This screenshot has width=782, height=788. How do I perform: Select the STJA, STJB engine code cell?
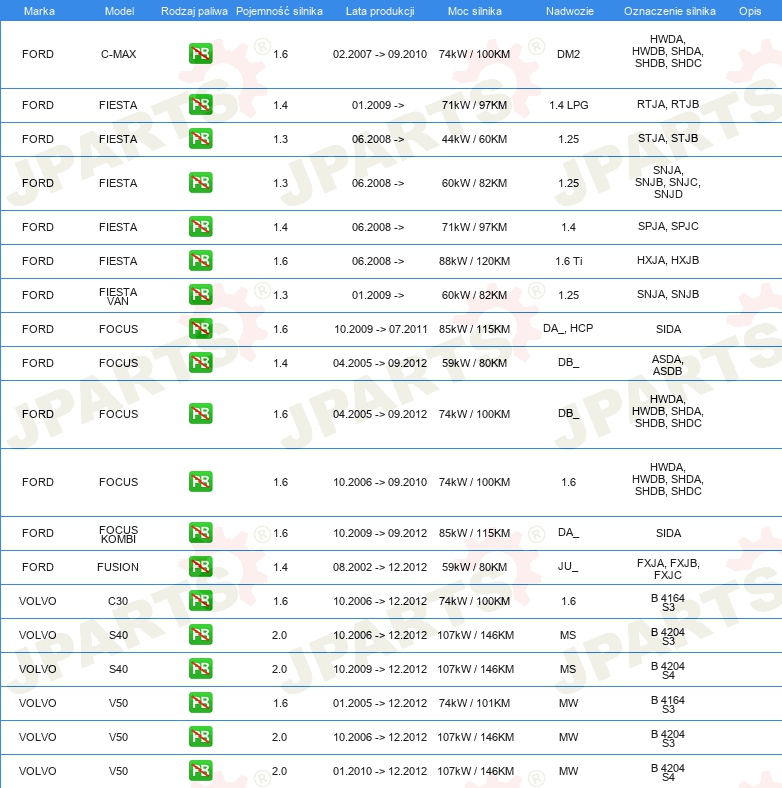(x=668, y=138)
